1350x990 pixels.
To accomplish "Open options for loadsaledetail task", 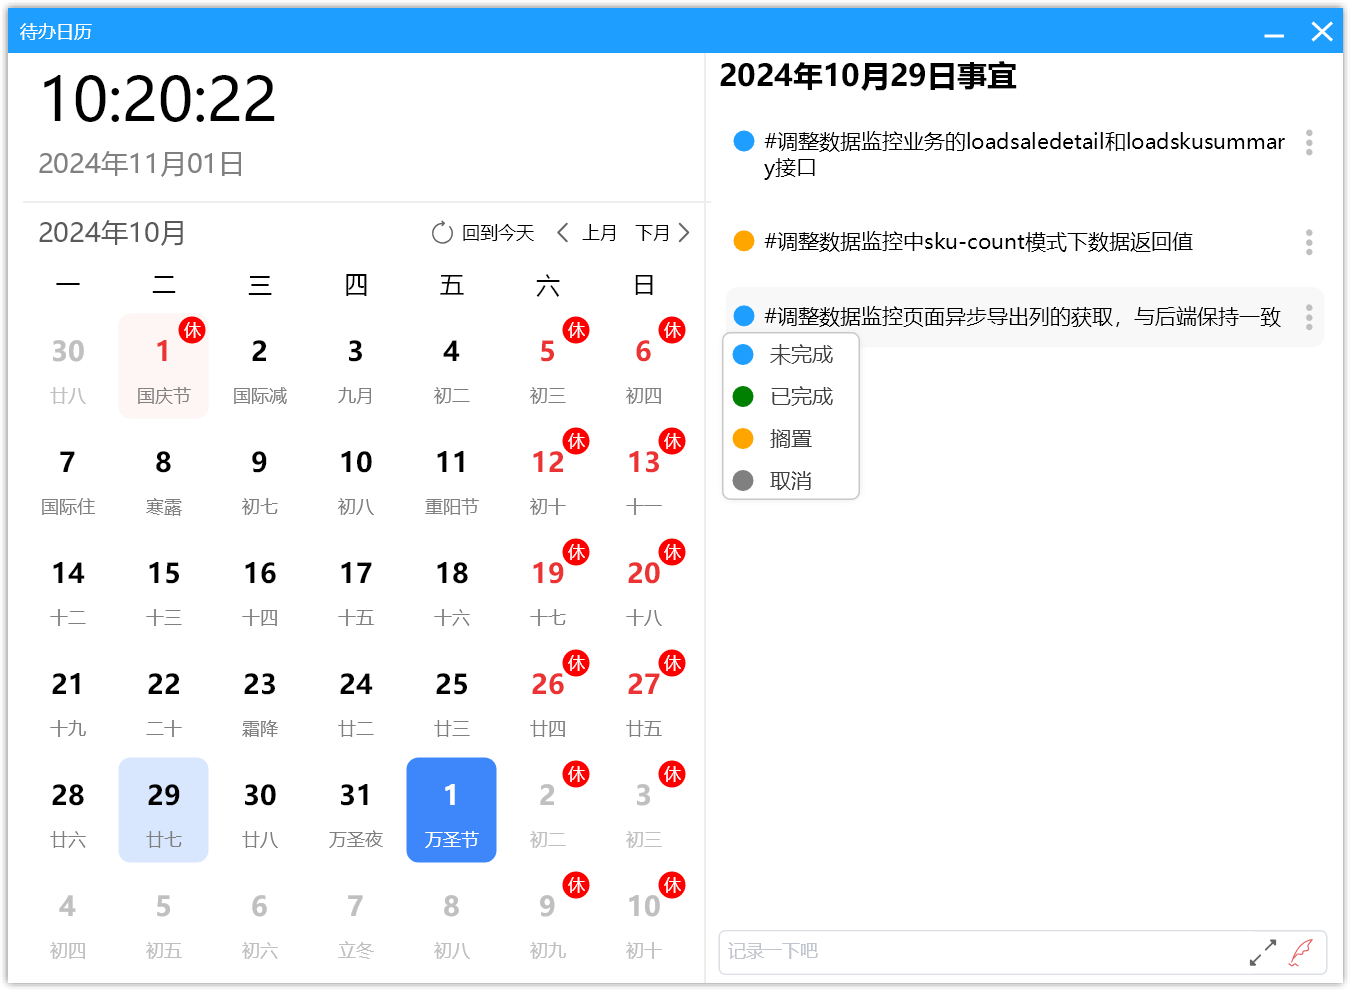I will 1308,142.
